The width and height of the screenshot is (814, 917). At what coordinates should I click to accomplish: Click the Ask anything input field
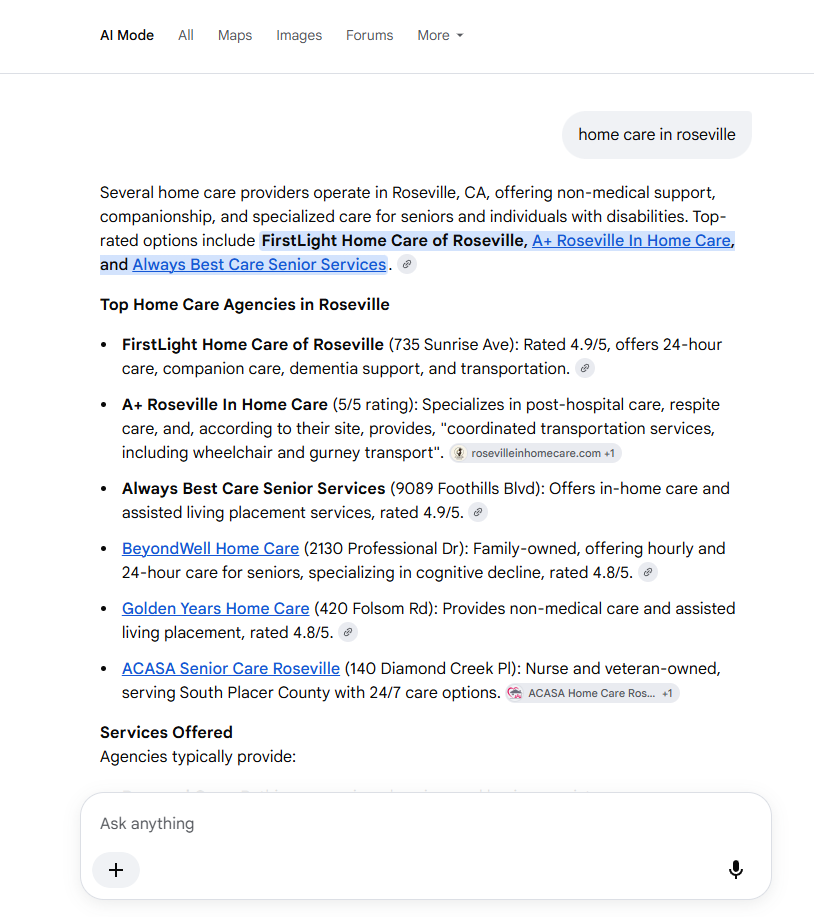pyautogui.click(x=426, y=823)
